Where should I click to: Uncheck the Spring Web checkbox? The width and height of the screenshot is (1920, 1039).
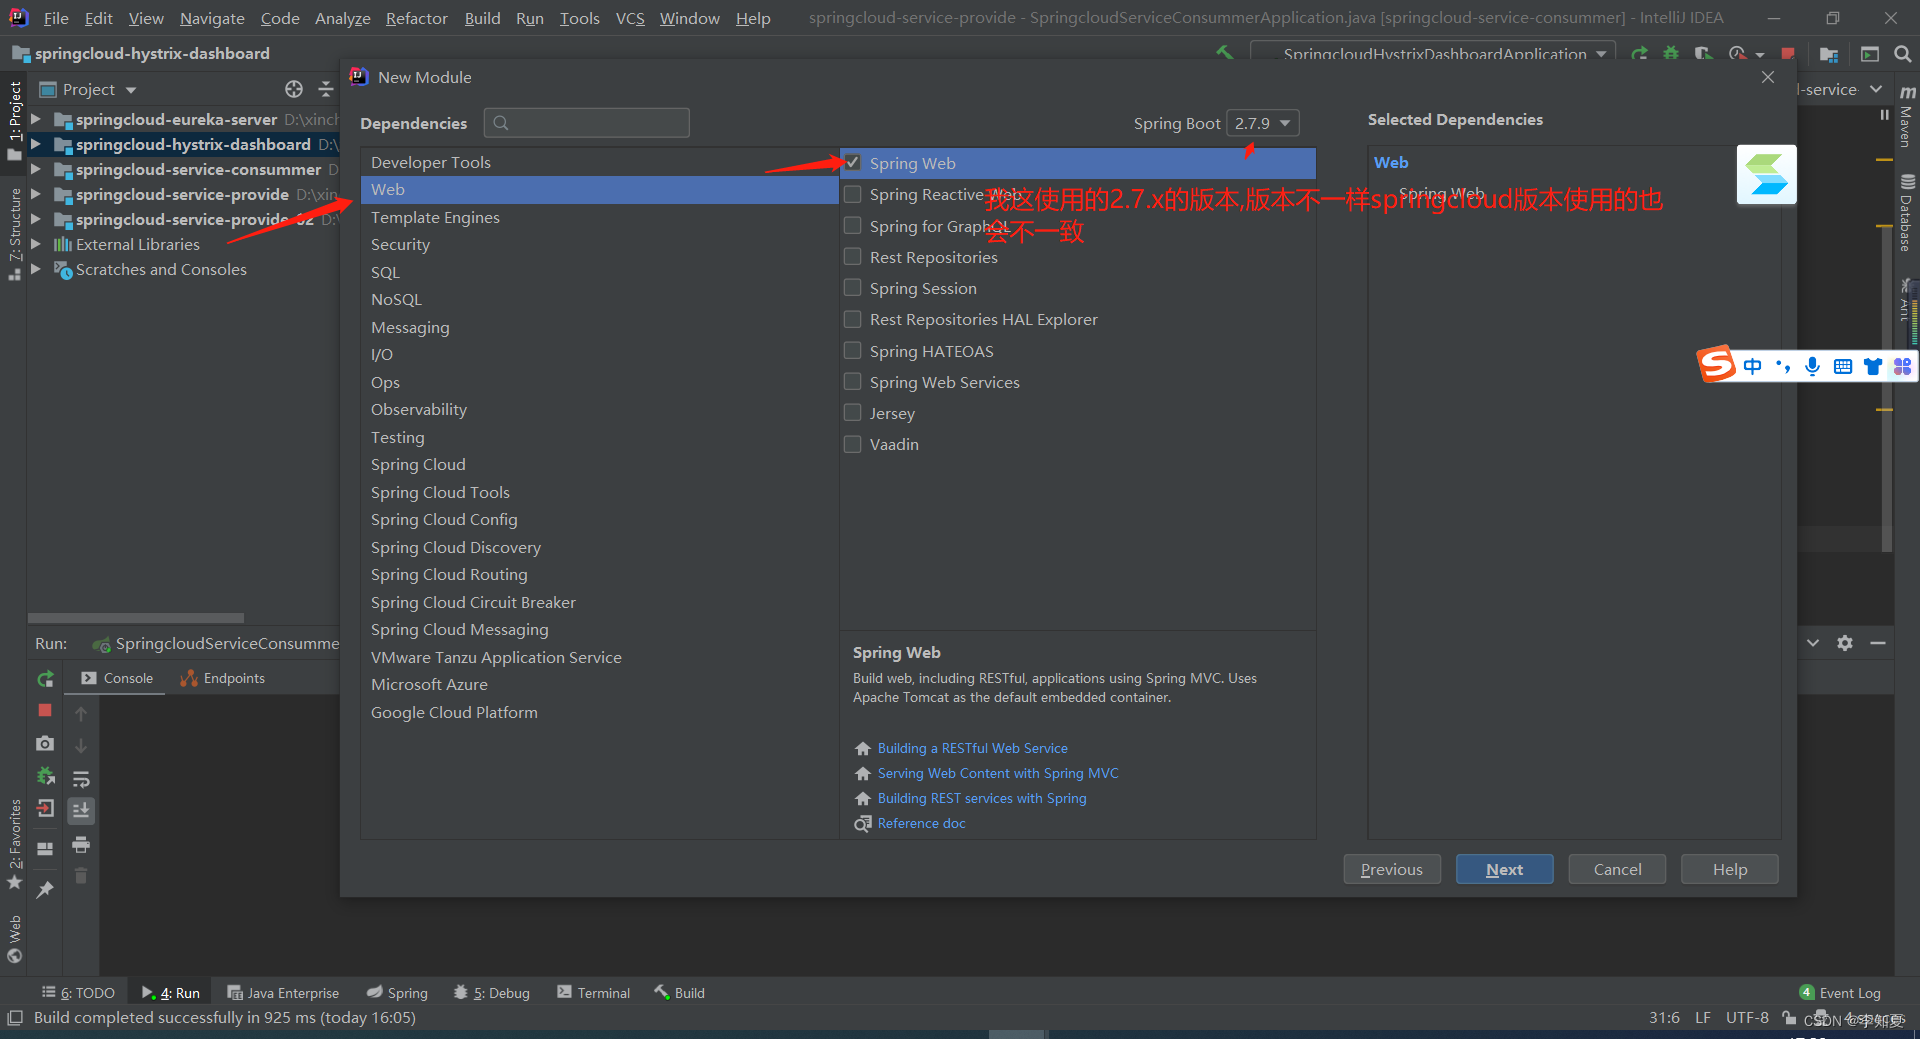tap(852, 162)
